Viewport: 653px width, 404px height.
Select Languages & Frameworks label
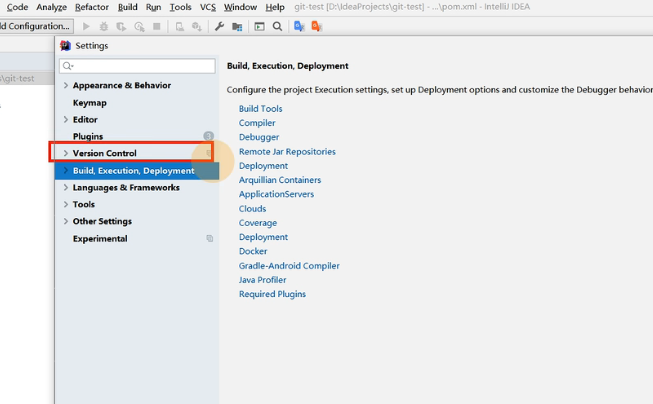126,187
